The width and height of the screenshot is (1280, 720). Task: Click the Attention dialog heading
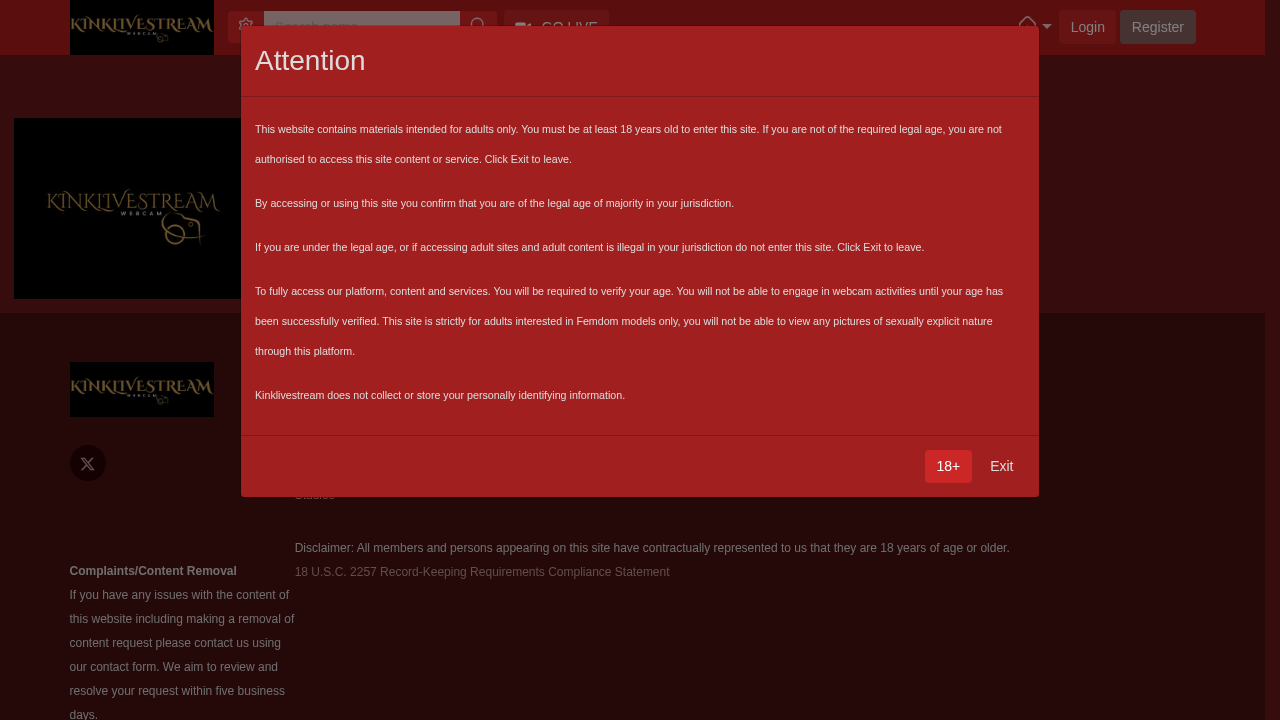coord(310,61)
